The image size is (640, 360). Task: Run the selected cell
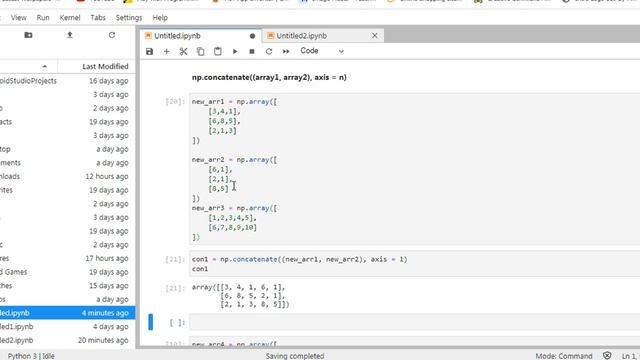[x=235, y=51]
